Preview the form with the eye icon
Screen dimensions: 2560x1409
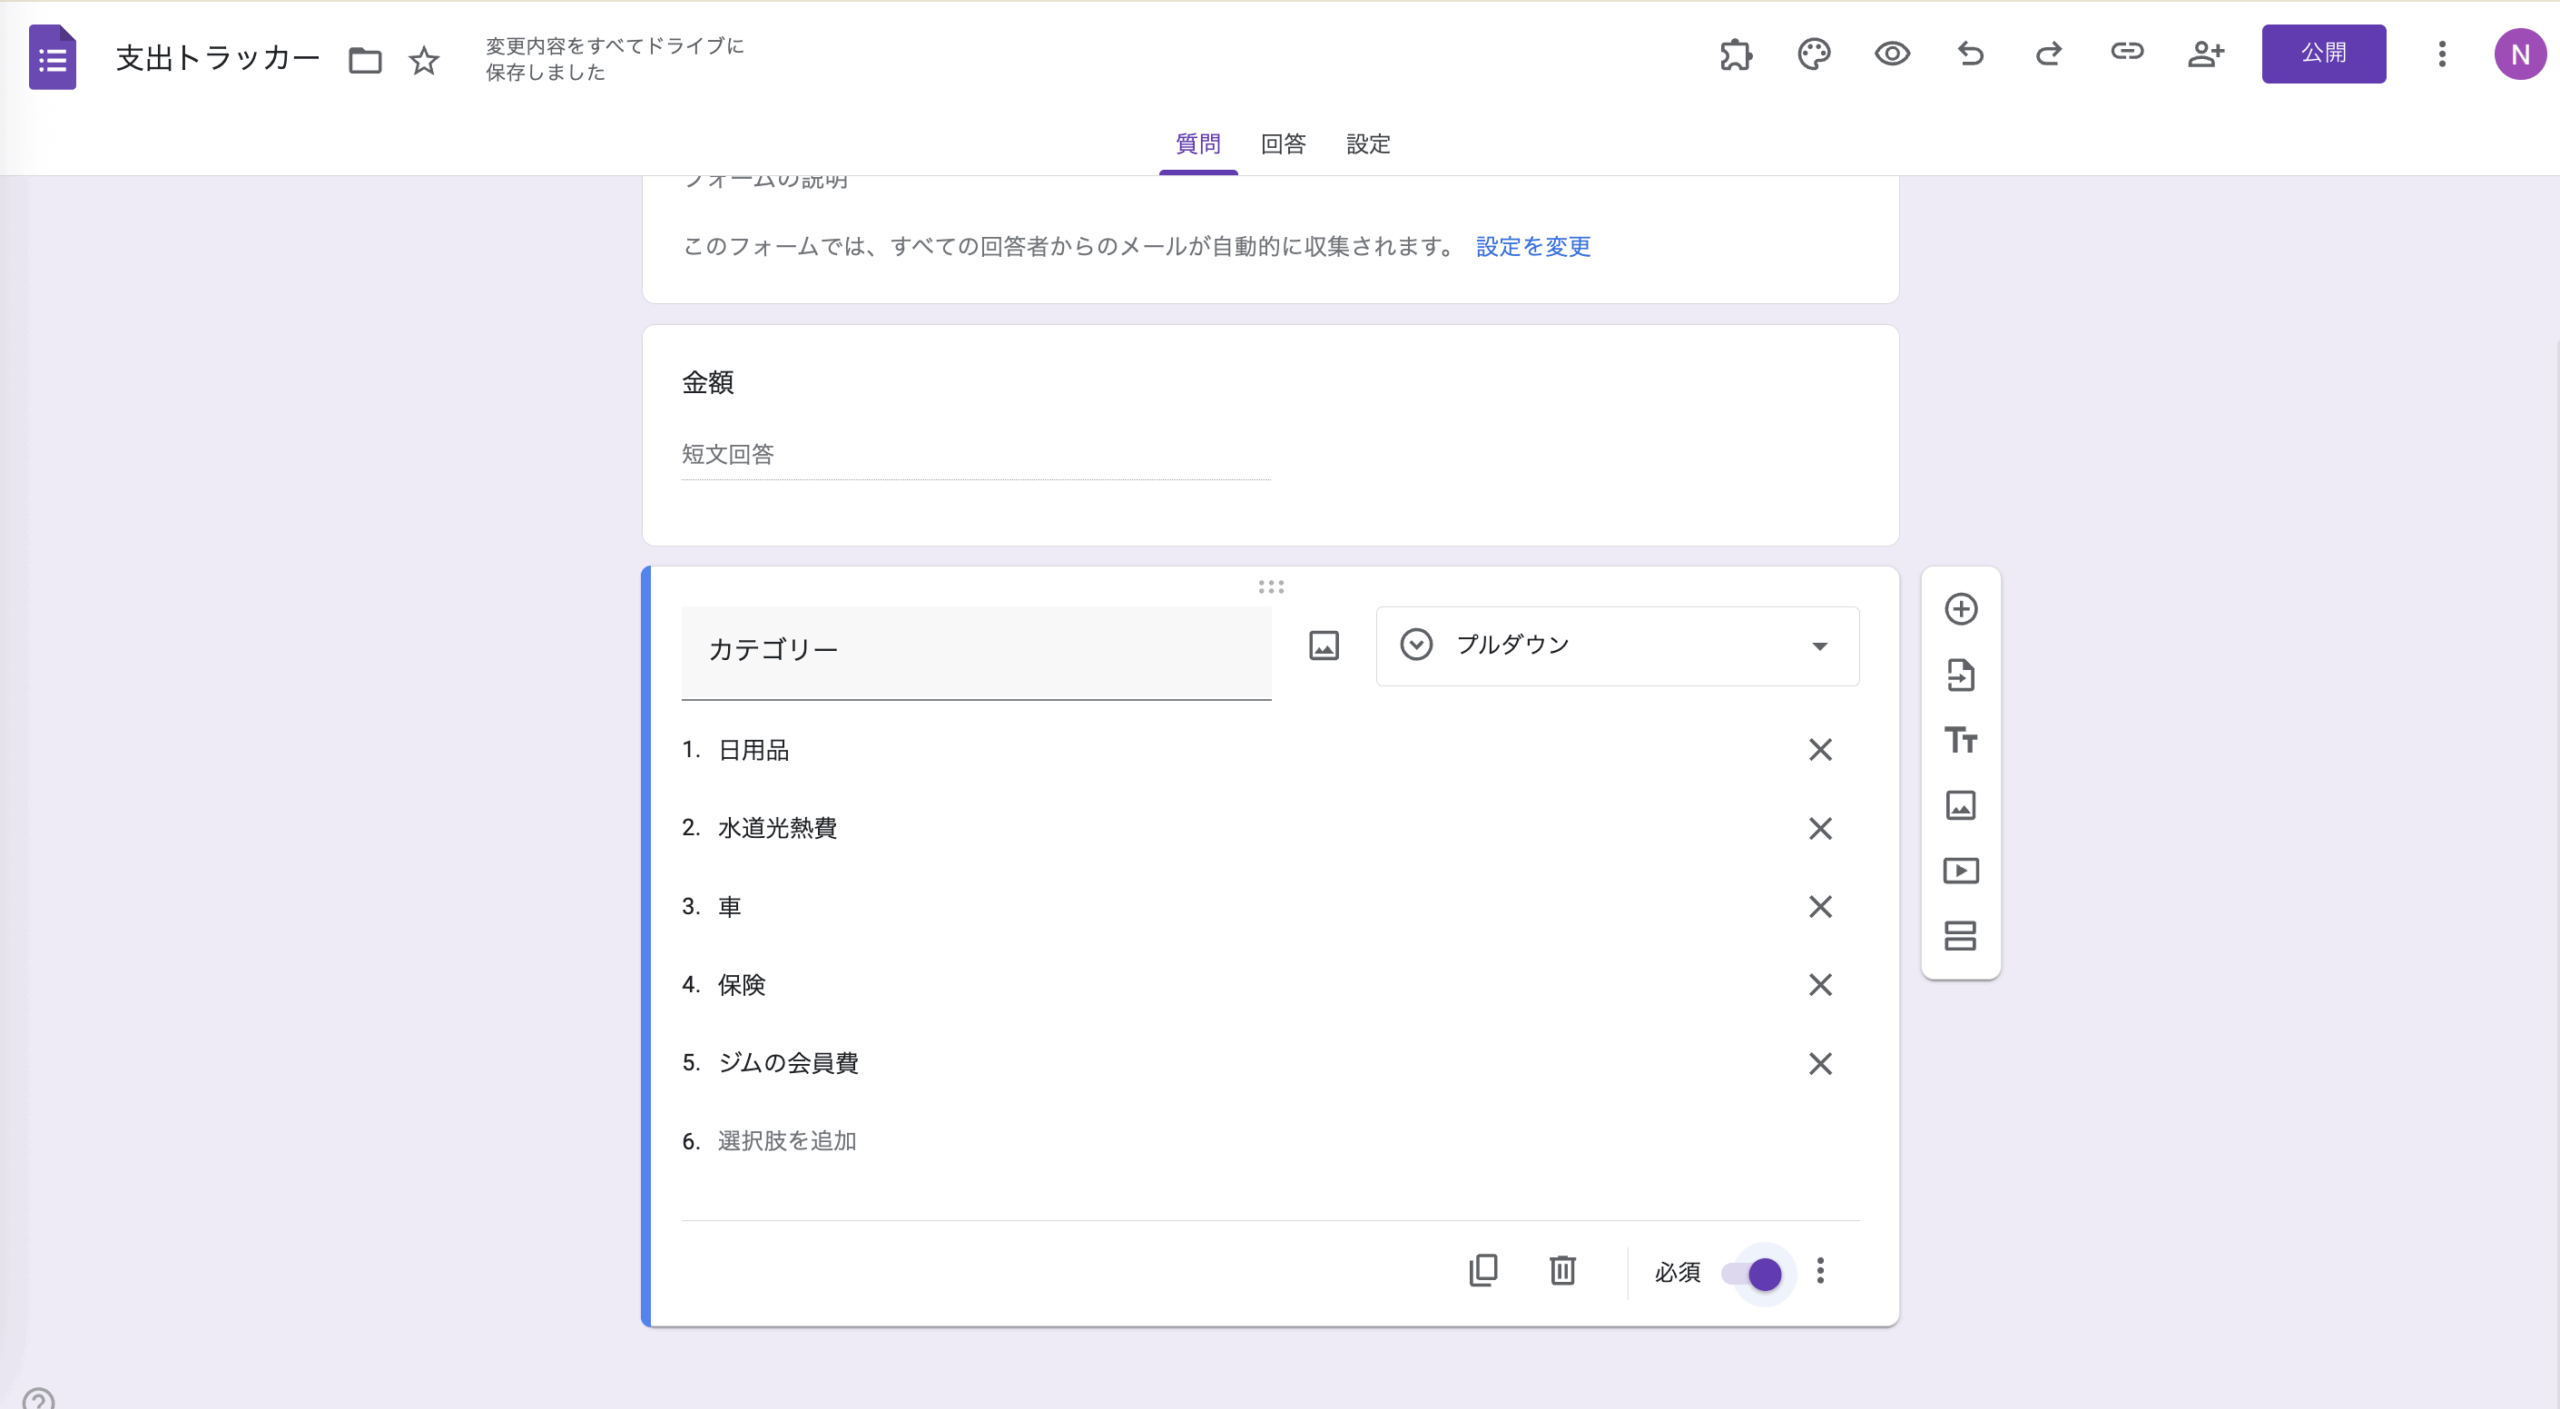coord(1891,54)
